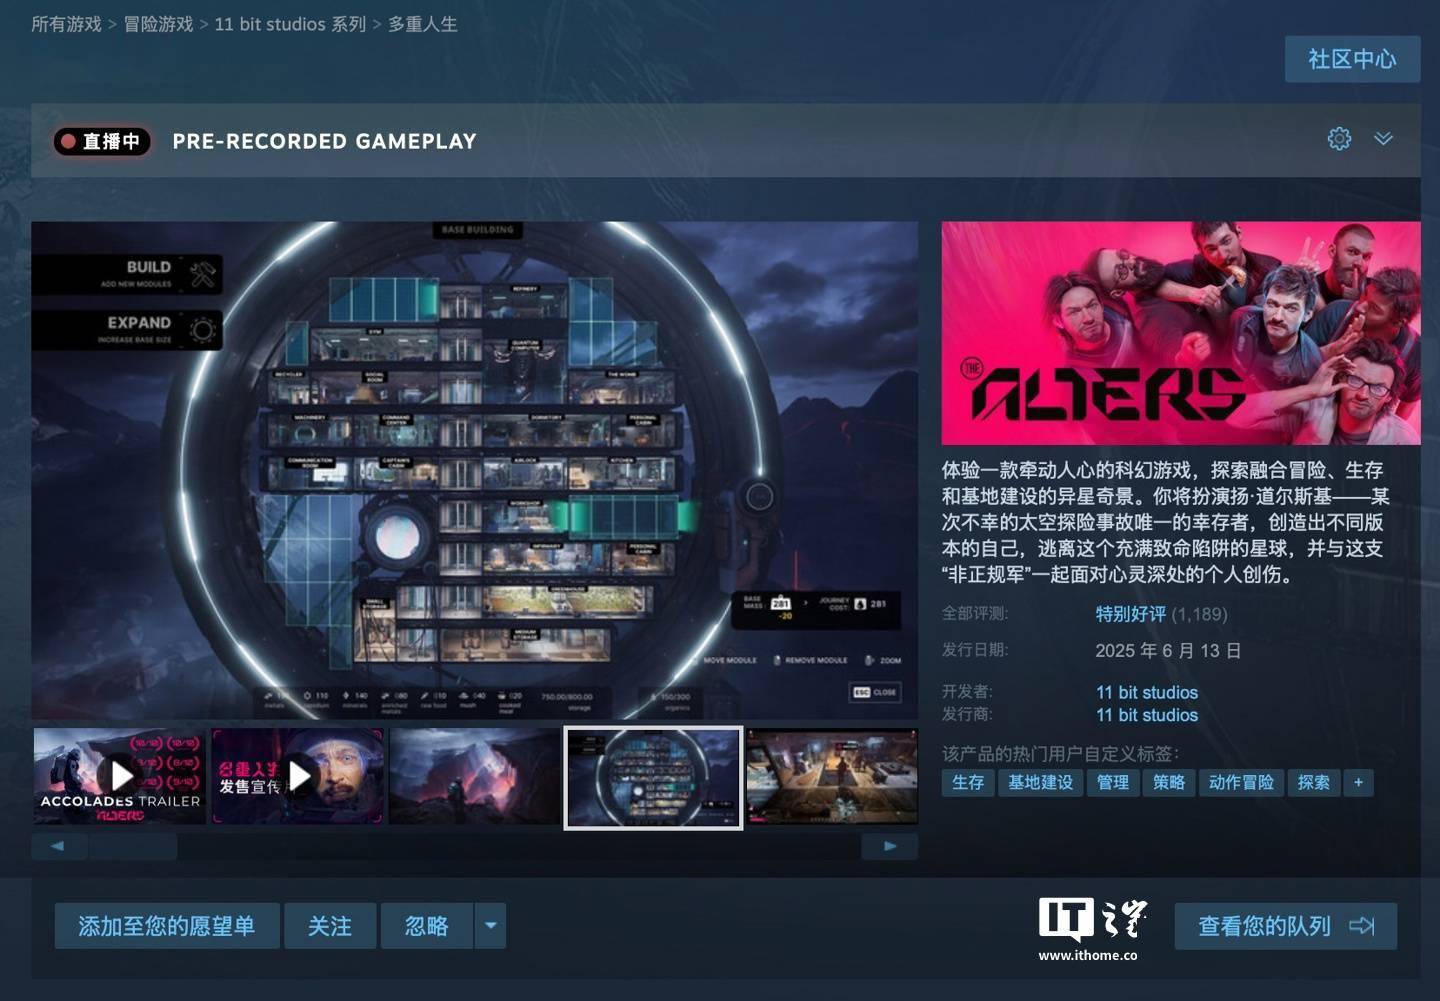Image resolution: width=1440 pixels, height=1001 pixels.
Task: Select the interior room screenshot thumbnail
Action: (832, 776)
